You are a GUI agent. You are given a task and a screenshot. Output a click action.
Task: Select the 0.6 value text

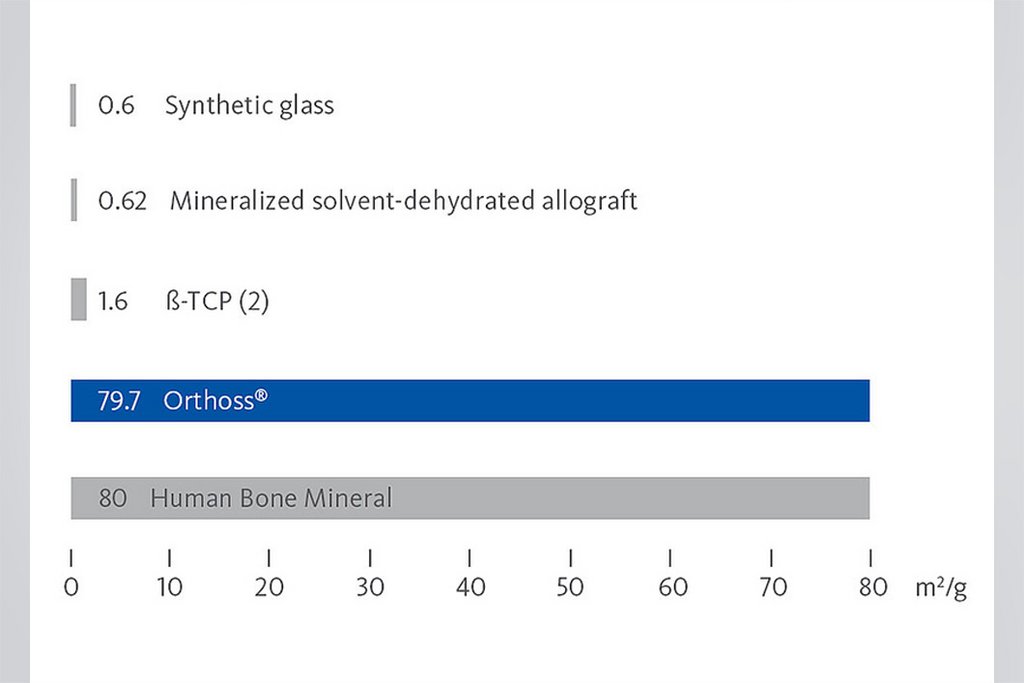pyautogui.click(x=116, y=106)
